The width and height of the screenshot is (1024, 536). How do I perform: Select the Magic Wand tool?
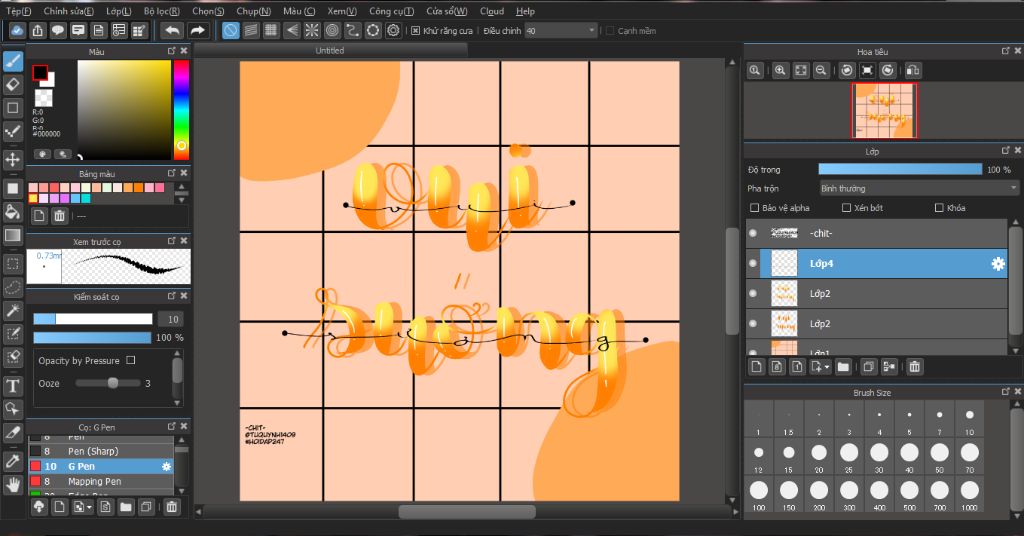coord(12,311)
